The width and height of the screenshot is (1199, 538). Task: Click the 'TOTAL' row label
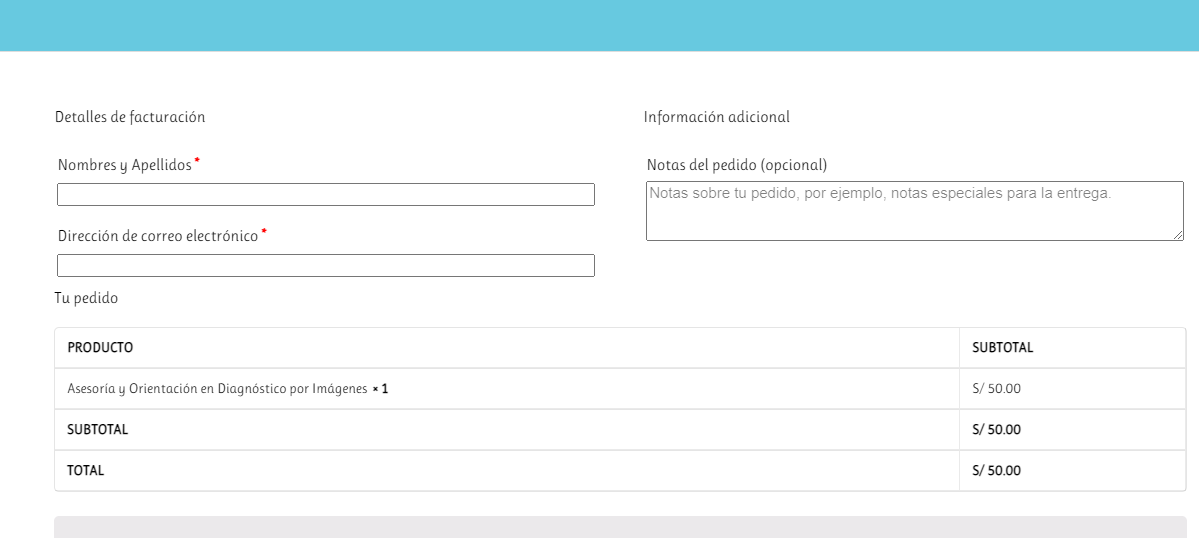coord(86,471)
